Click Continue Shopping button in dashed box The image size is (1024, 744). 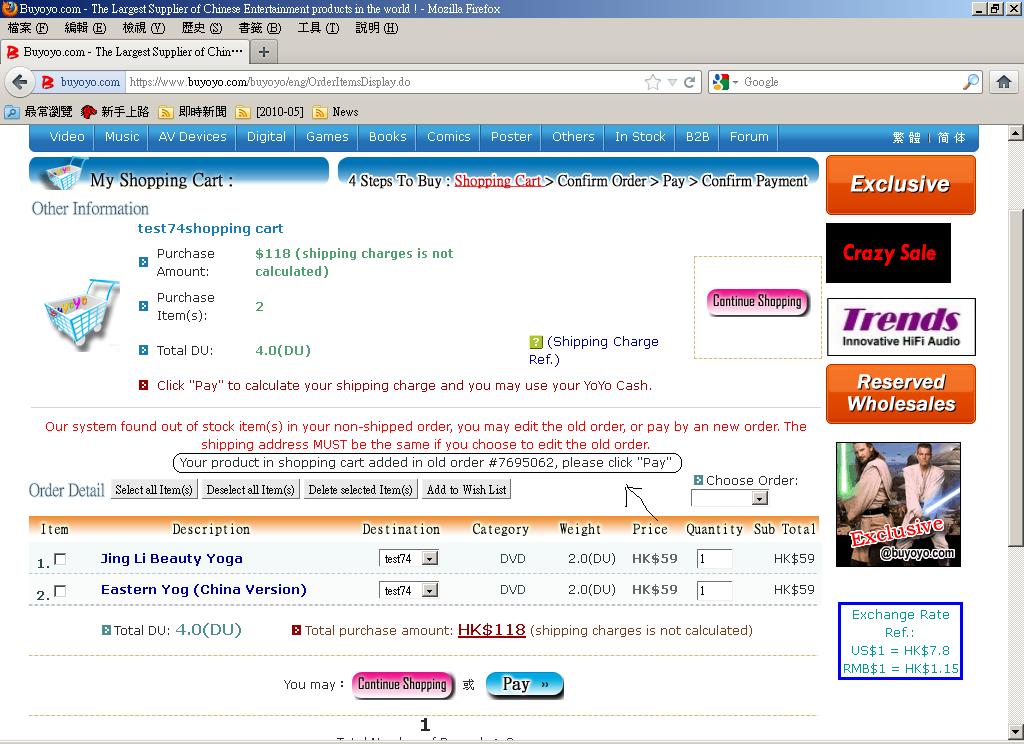pos(758,302)
